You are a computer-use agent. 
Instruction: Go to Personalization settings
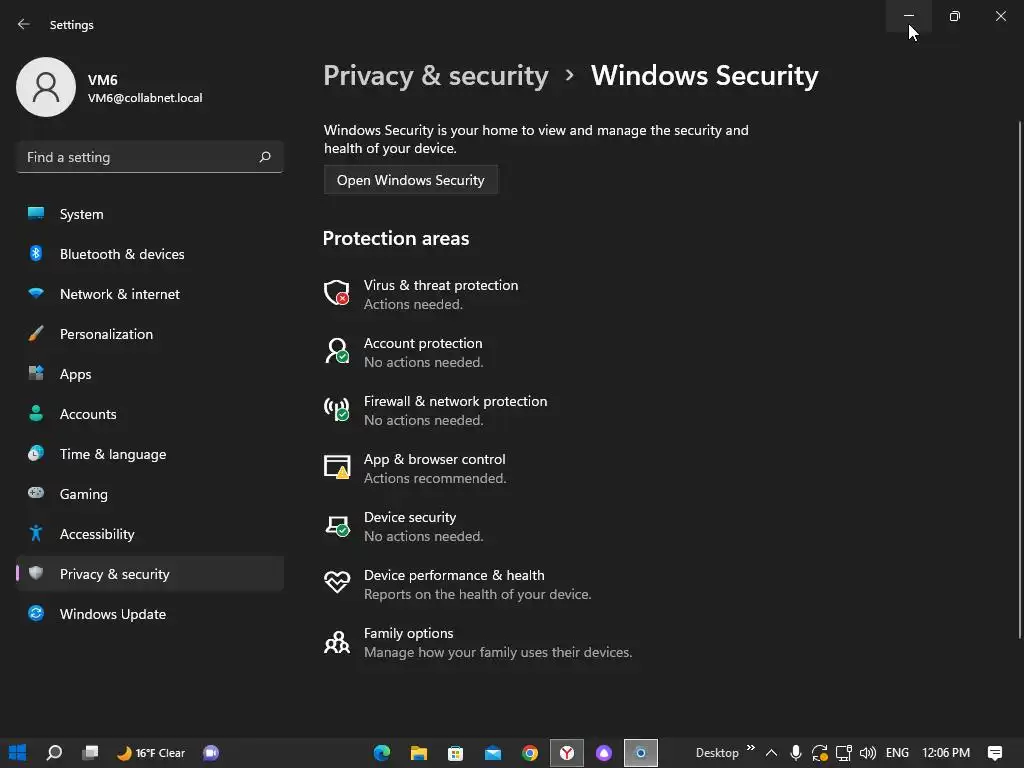pos(150,334)
